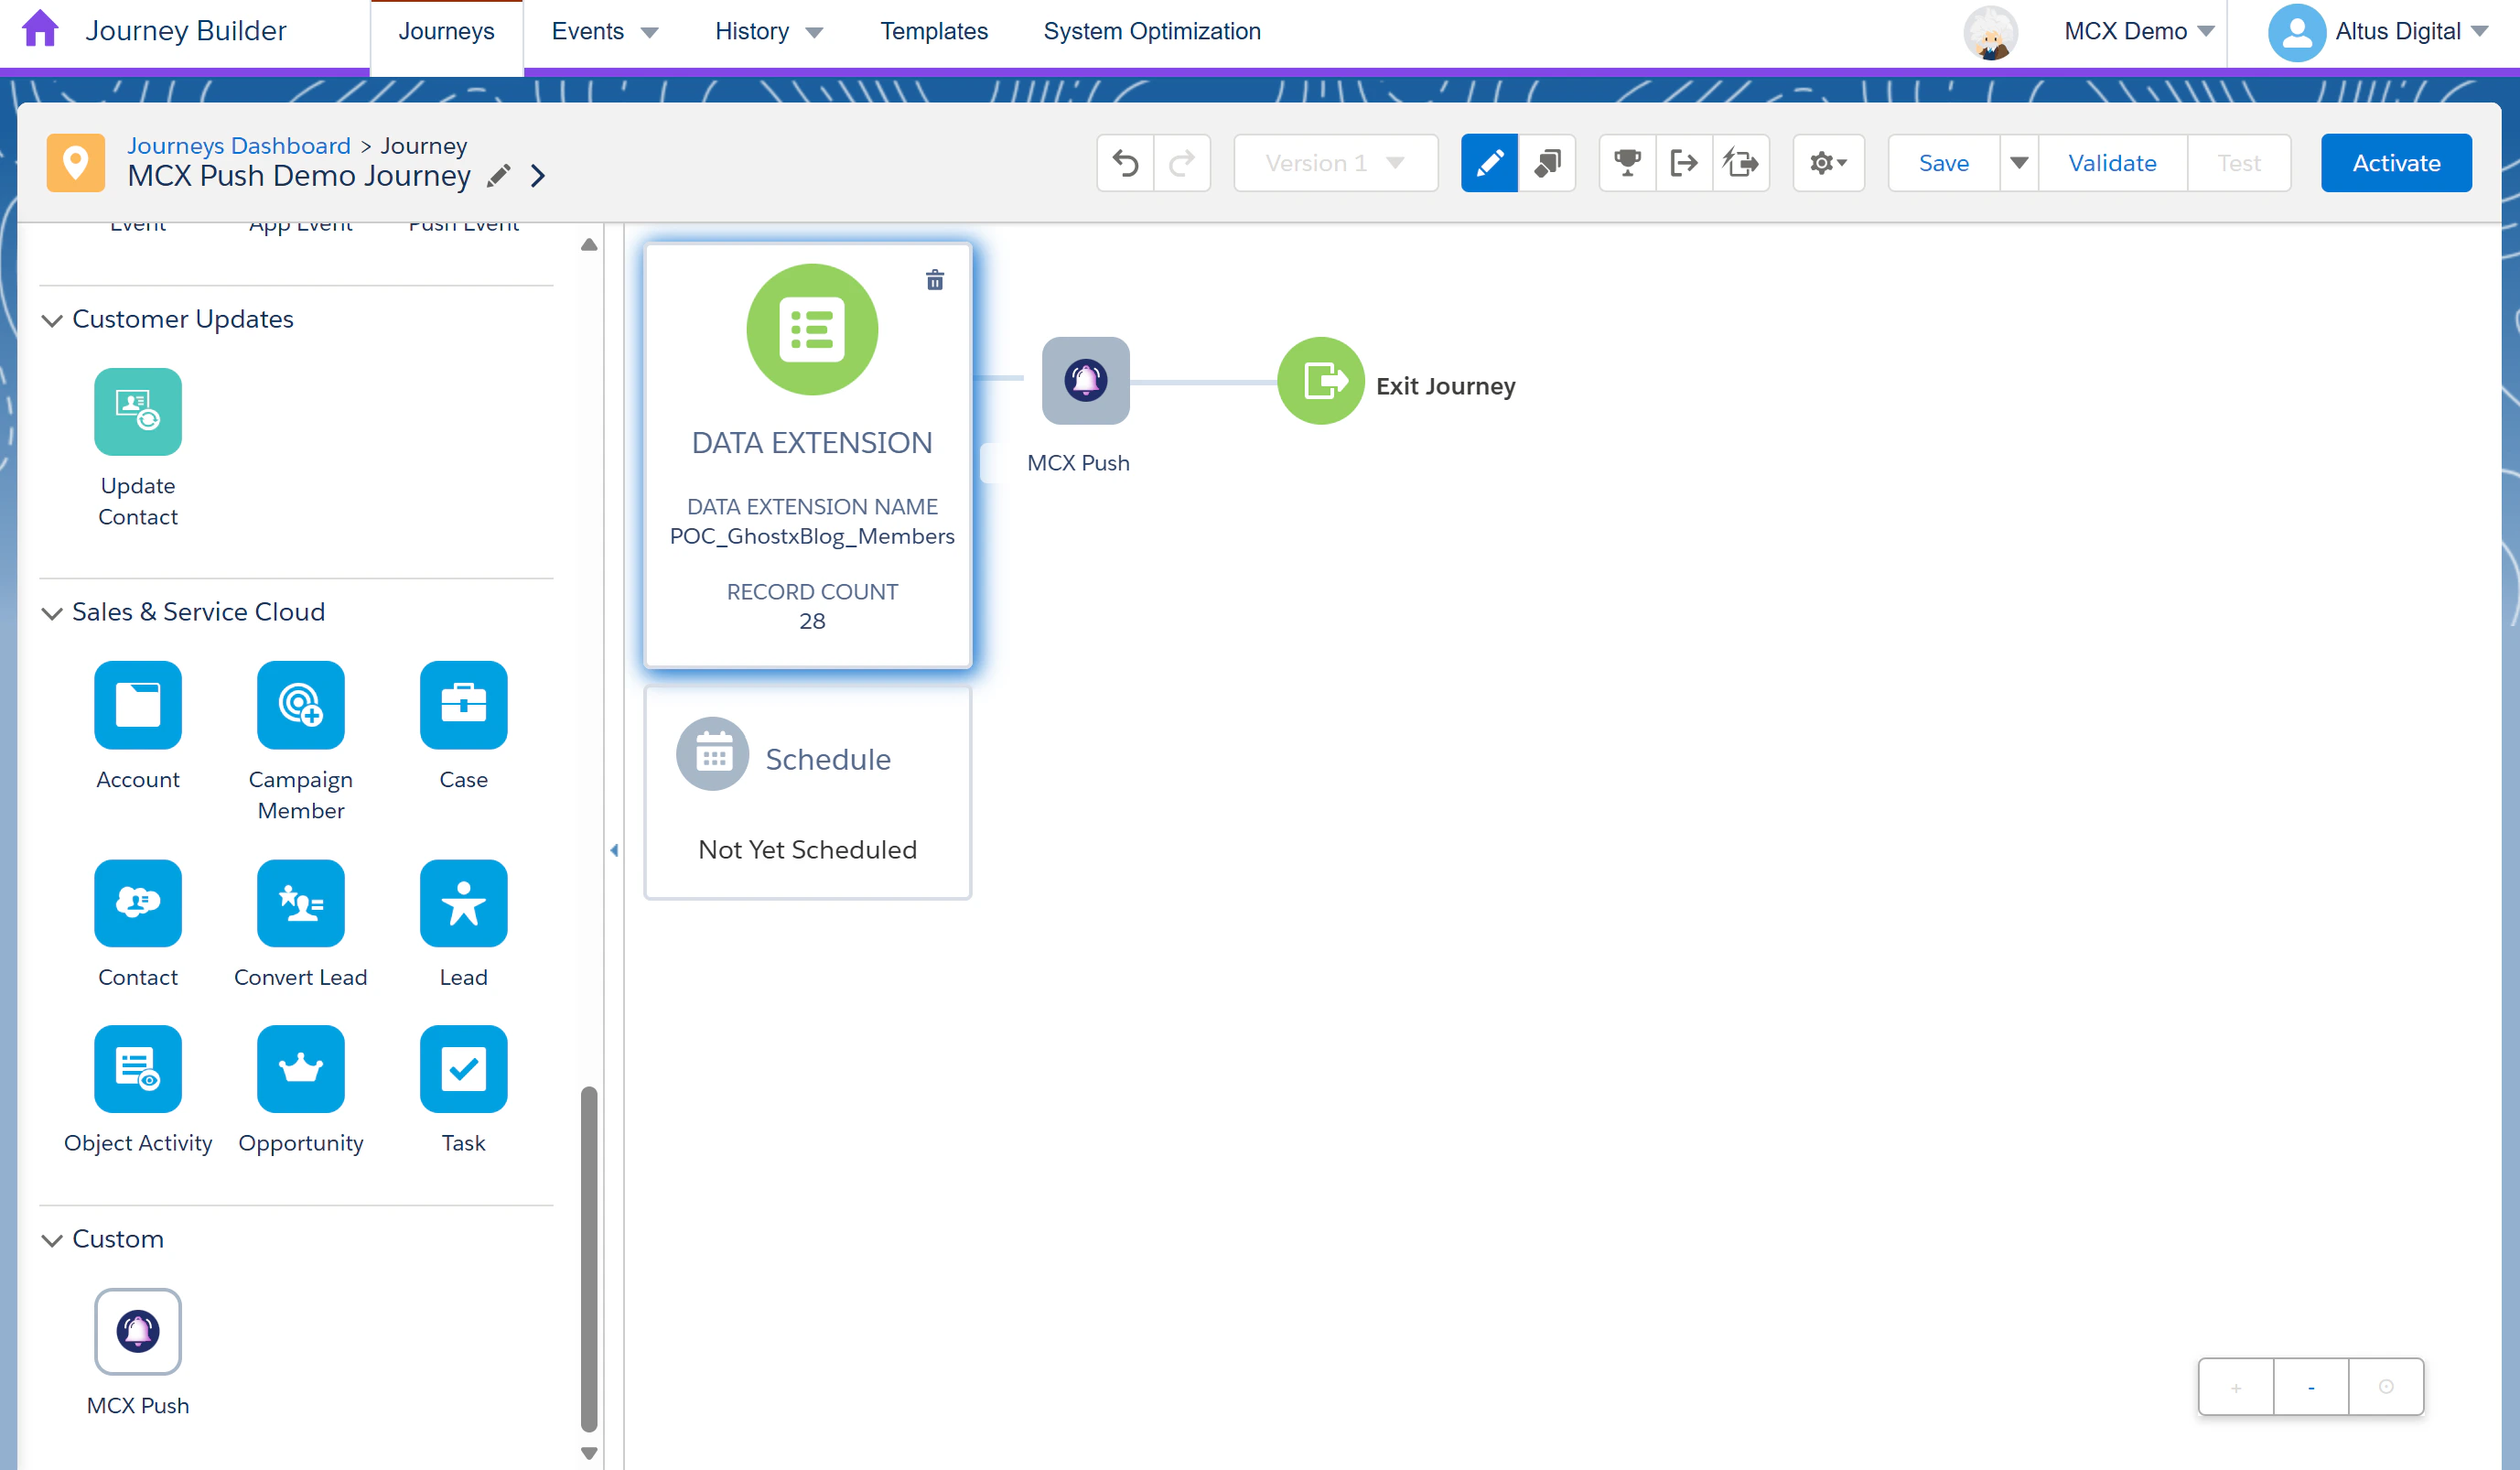Click the Activate button

[2396, 163]
